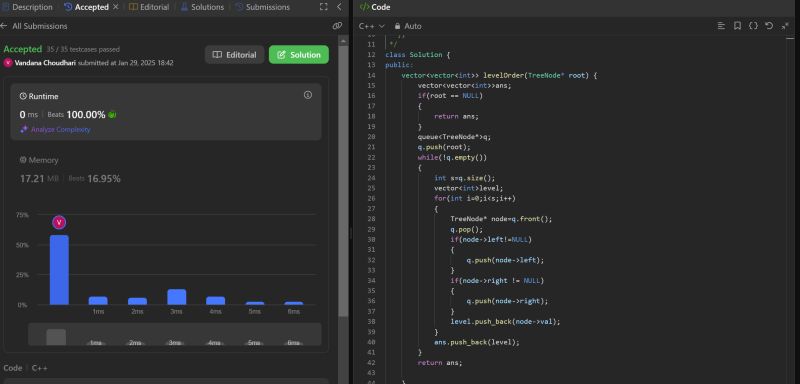Go back to All Submissions

pos(34,26)
